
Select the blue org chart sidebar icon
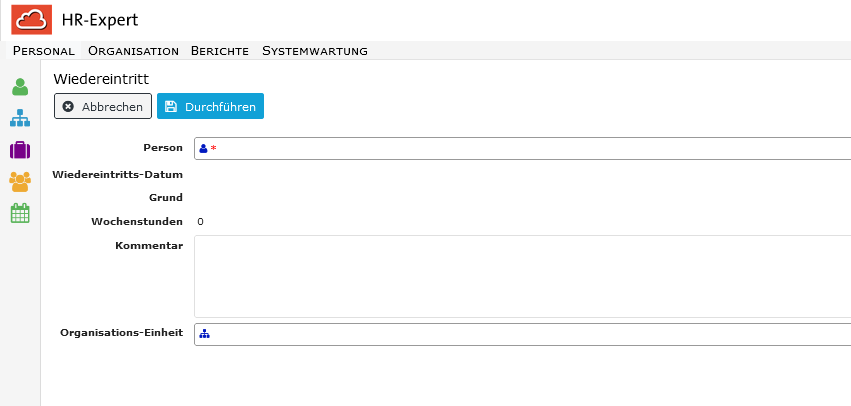point(20,118)
